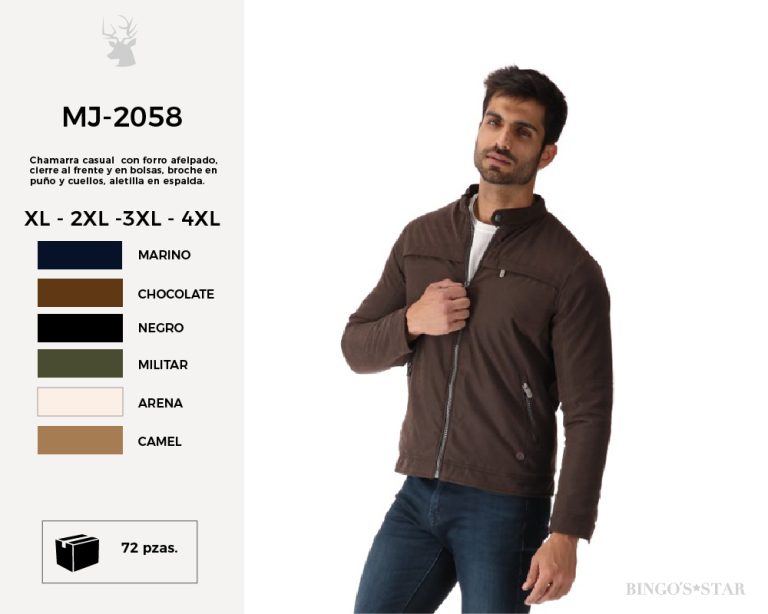Click the CHOCOLATE color label
This screenshot has height=614, width=768.
coord(176,294)
